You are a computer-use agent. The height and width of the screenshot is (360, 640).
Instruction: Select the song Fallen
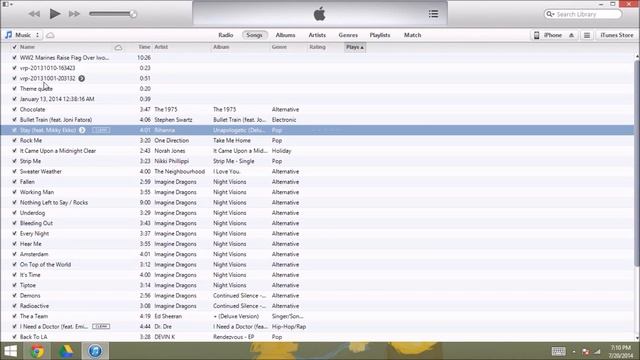(27, 182)
